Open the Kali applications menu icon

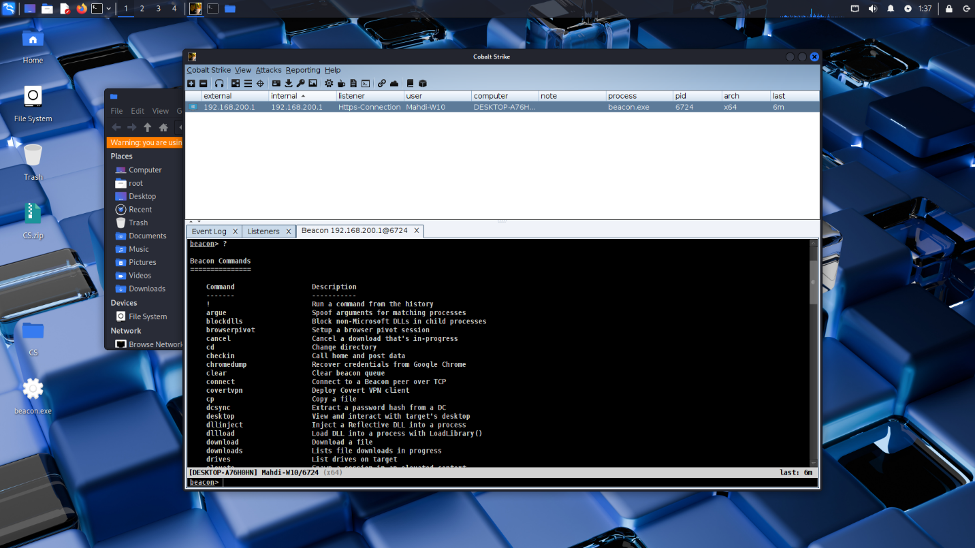[x=8, y=9]
